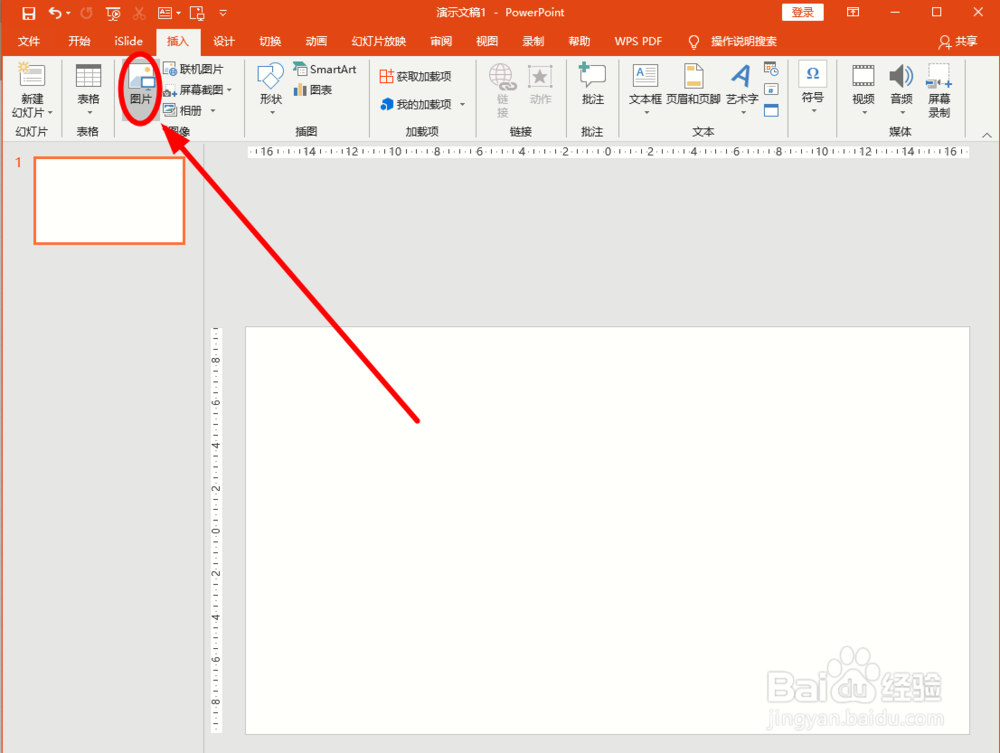This screenshot has height=753, width=1000.
Task: Open the Customize Quick Access Toolbar dropdown
Action: (x=223, y=13)
